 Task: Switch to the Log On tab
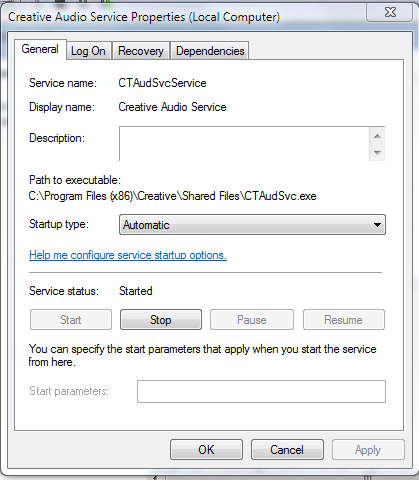coord(88,51)
